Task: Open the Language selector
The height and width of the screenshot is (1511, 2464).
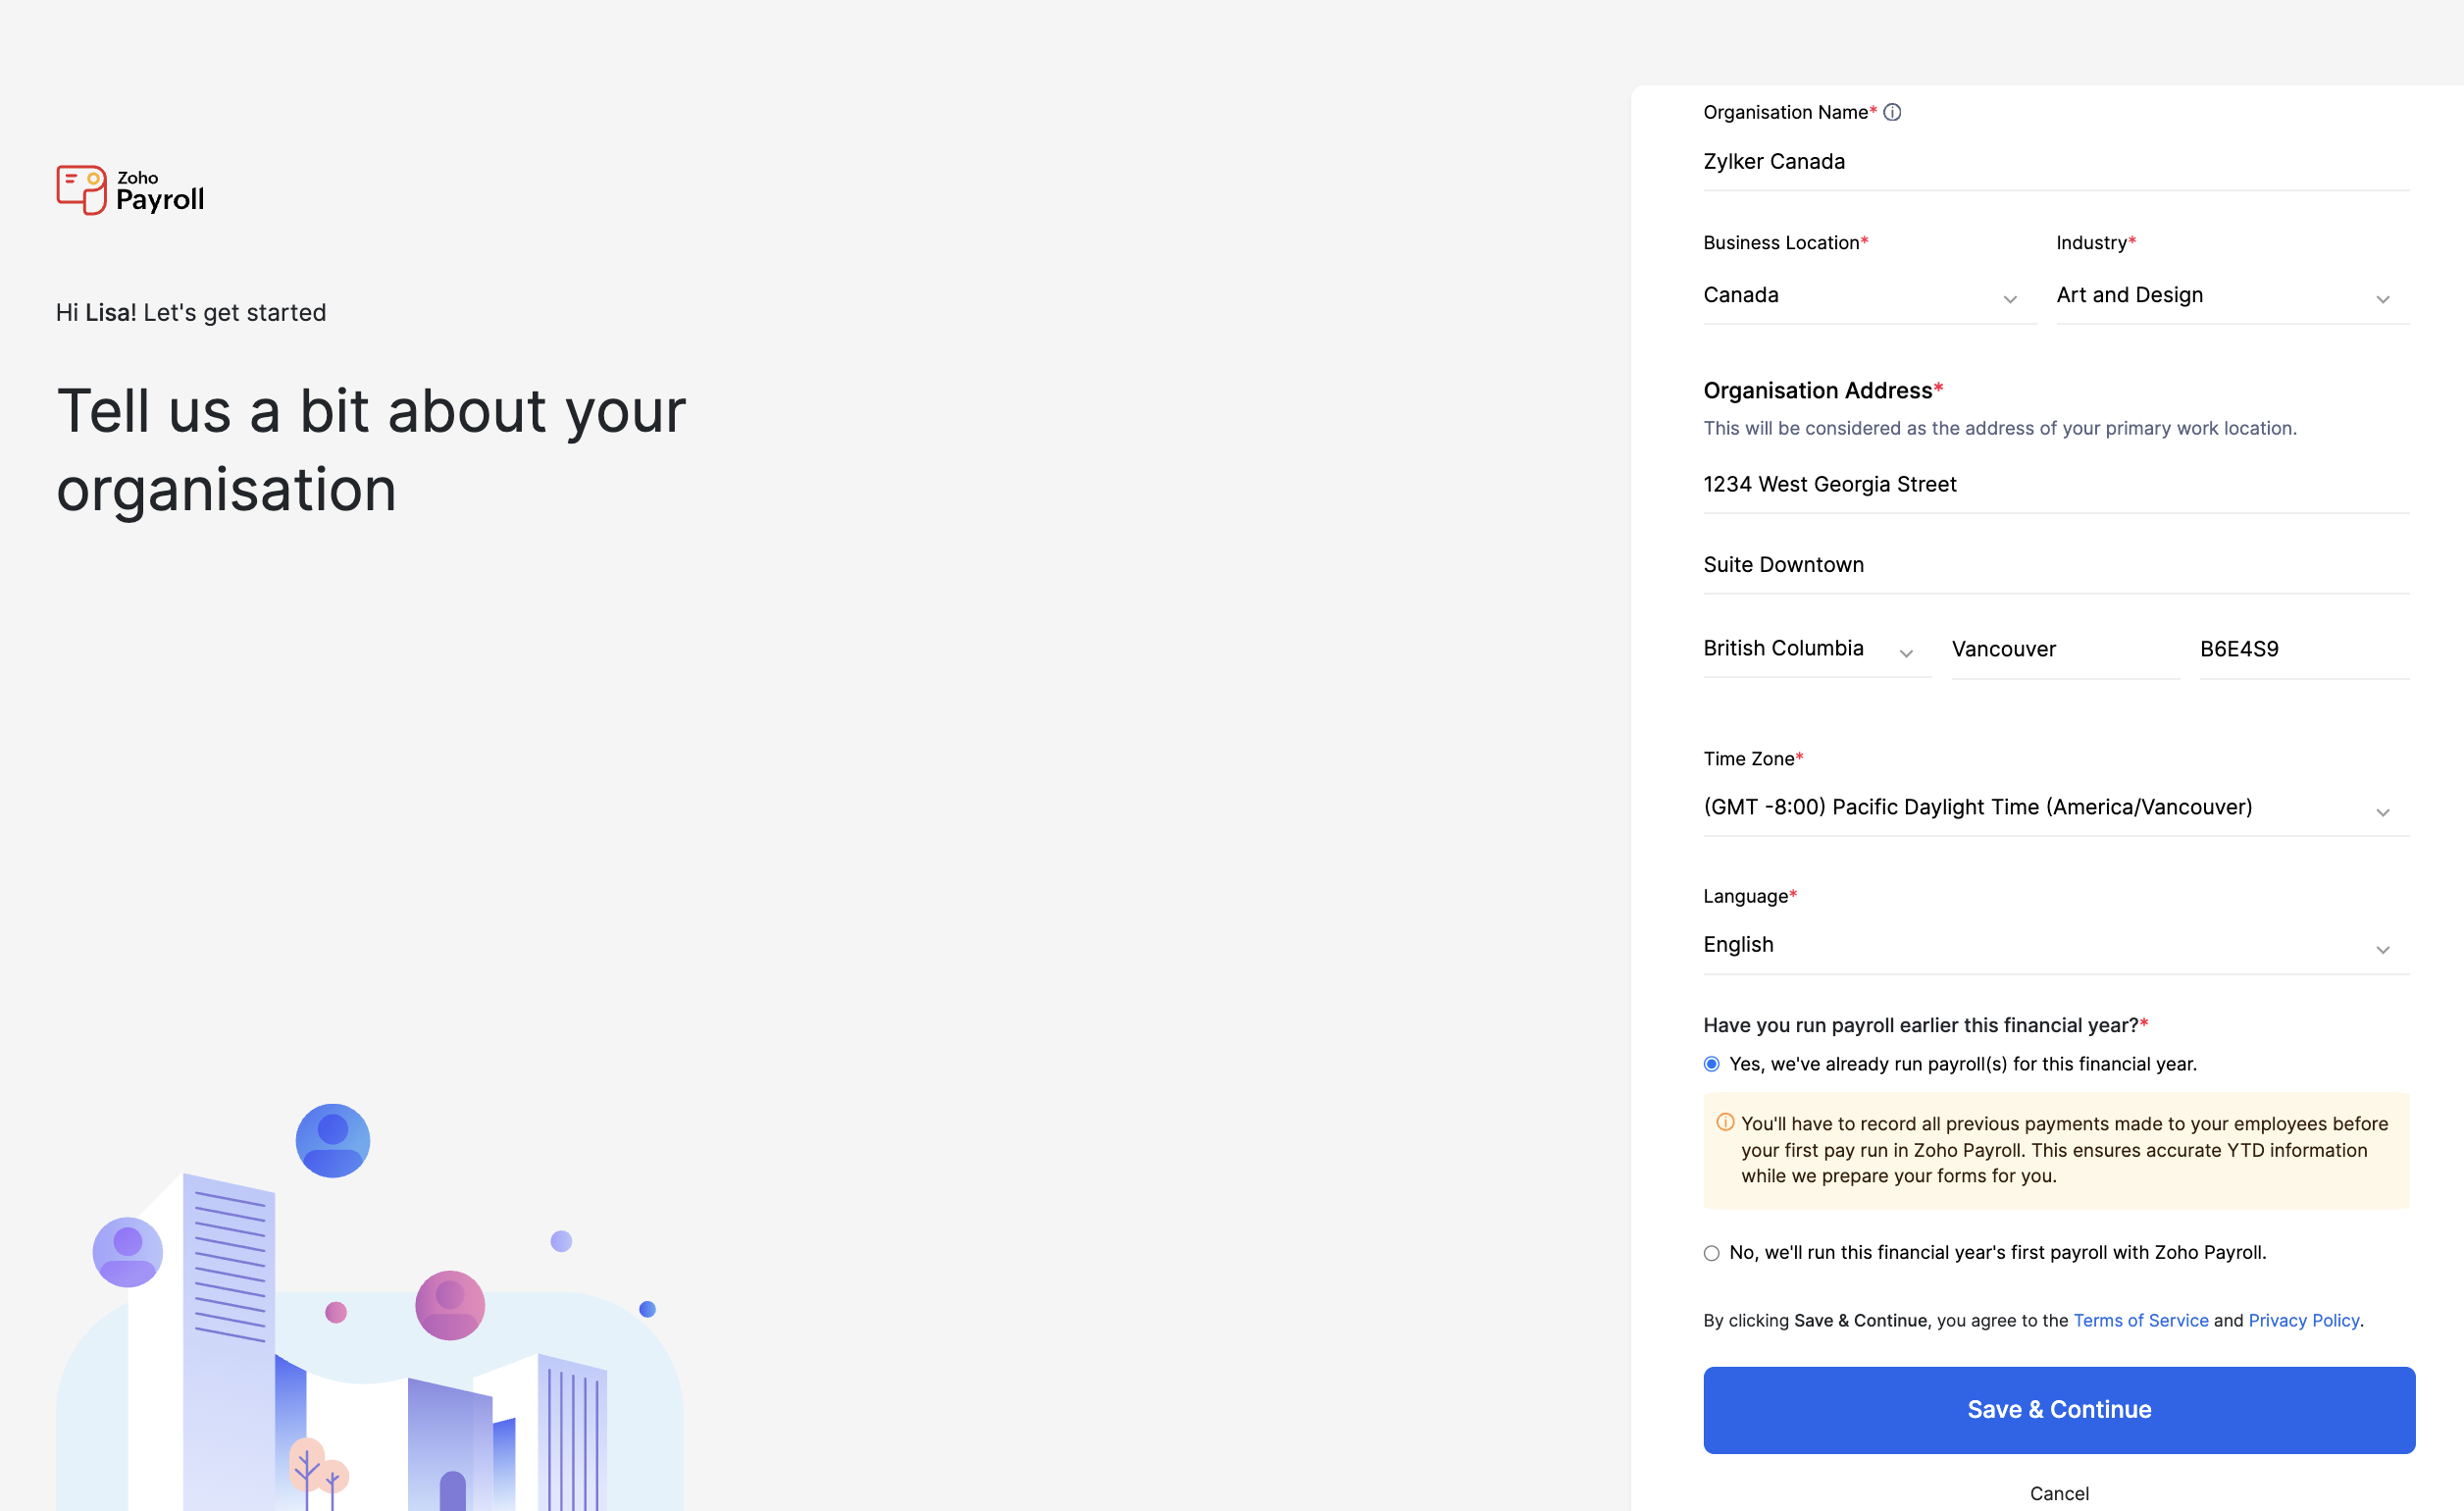Action: (x=2055, y=944)
